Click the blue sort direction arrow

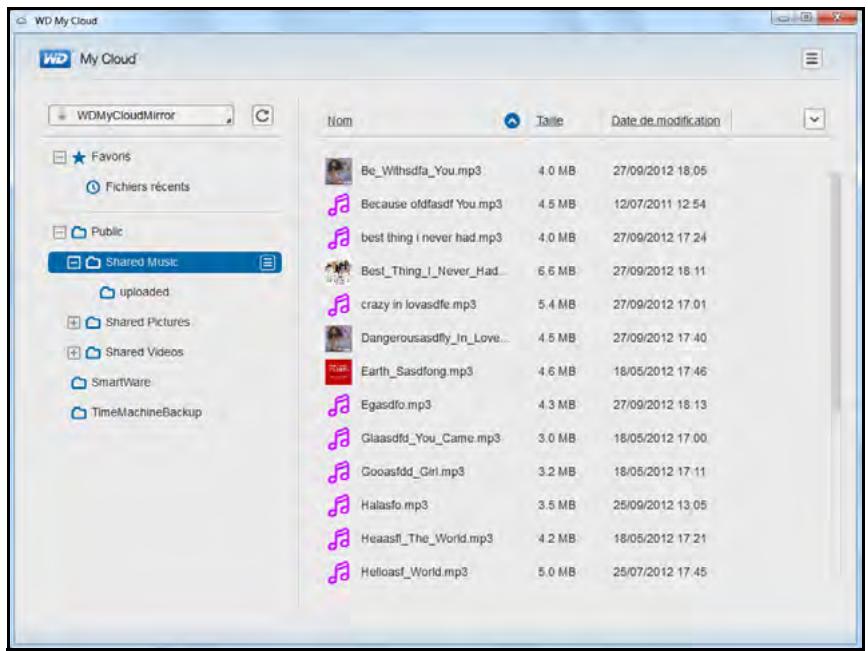[x=512, y=121]
